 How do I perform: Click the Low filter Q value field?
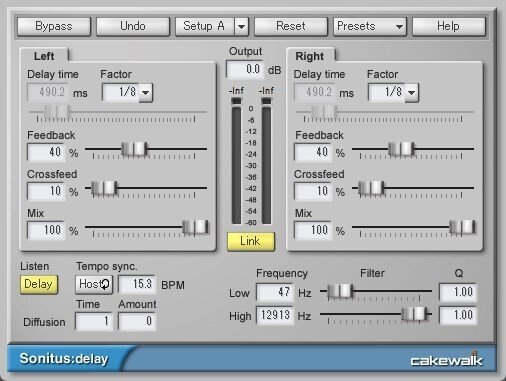tap(458, 292)
